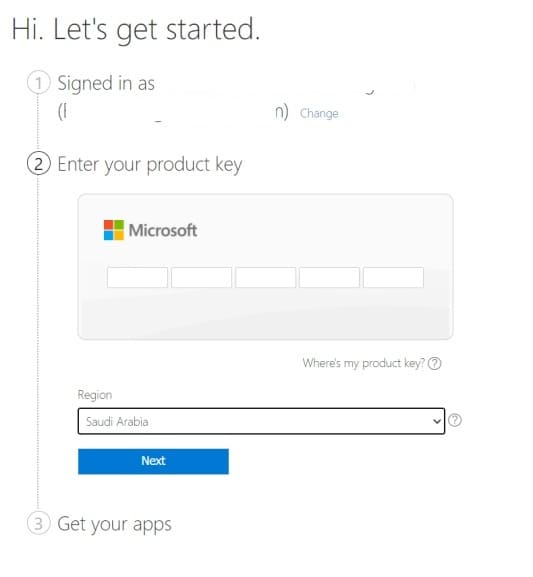Focus the first product key box

coord(137,277)
